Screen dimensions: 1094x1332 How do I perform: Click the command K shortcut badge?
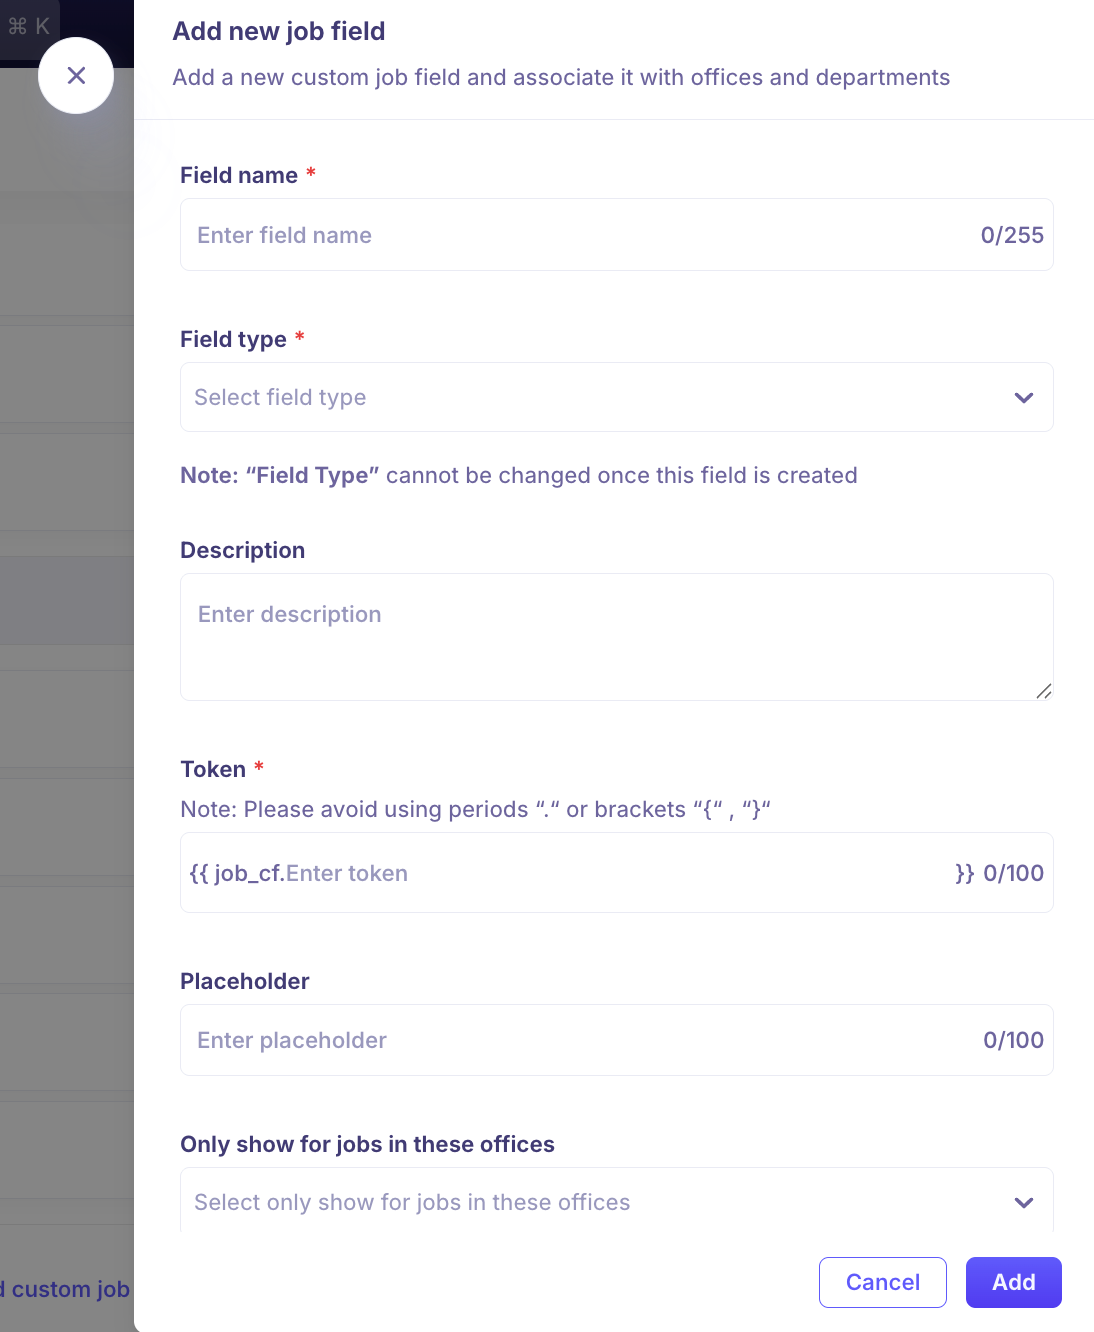click(29, 26)
